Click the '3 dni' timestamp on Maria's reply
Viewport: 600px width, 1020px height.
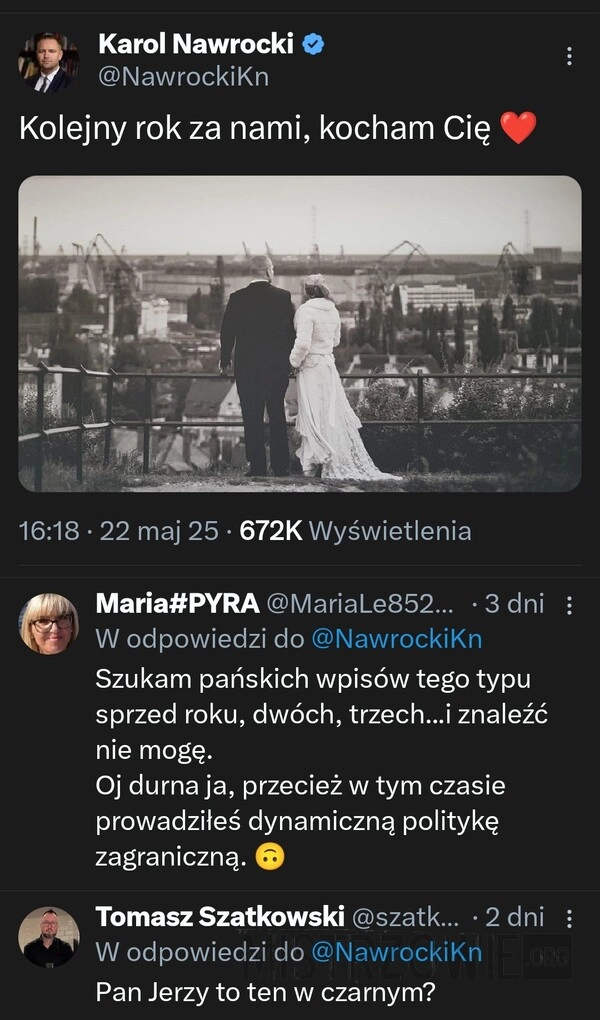pos(514,603)
